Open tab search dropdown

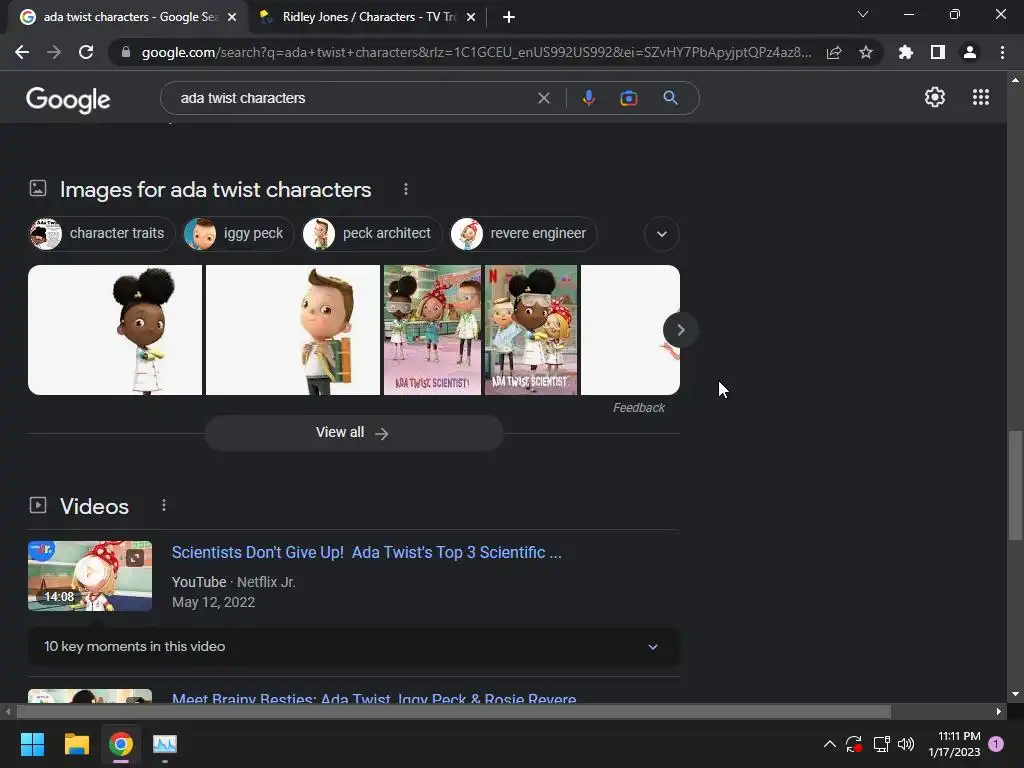click(863, 14)
